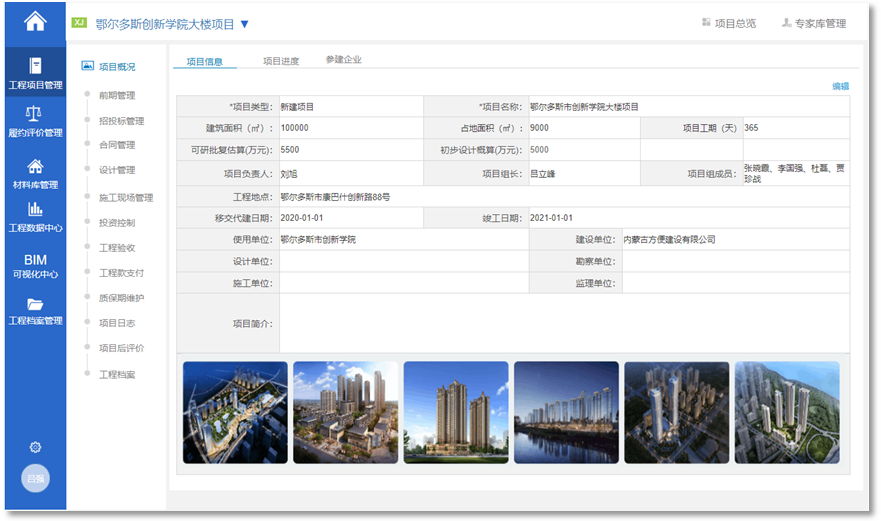Switch to the 参建企业 tab
Screen dimensions: 881x521
(344, 60)
